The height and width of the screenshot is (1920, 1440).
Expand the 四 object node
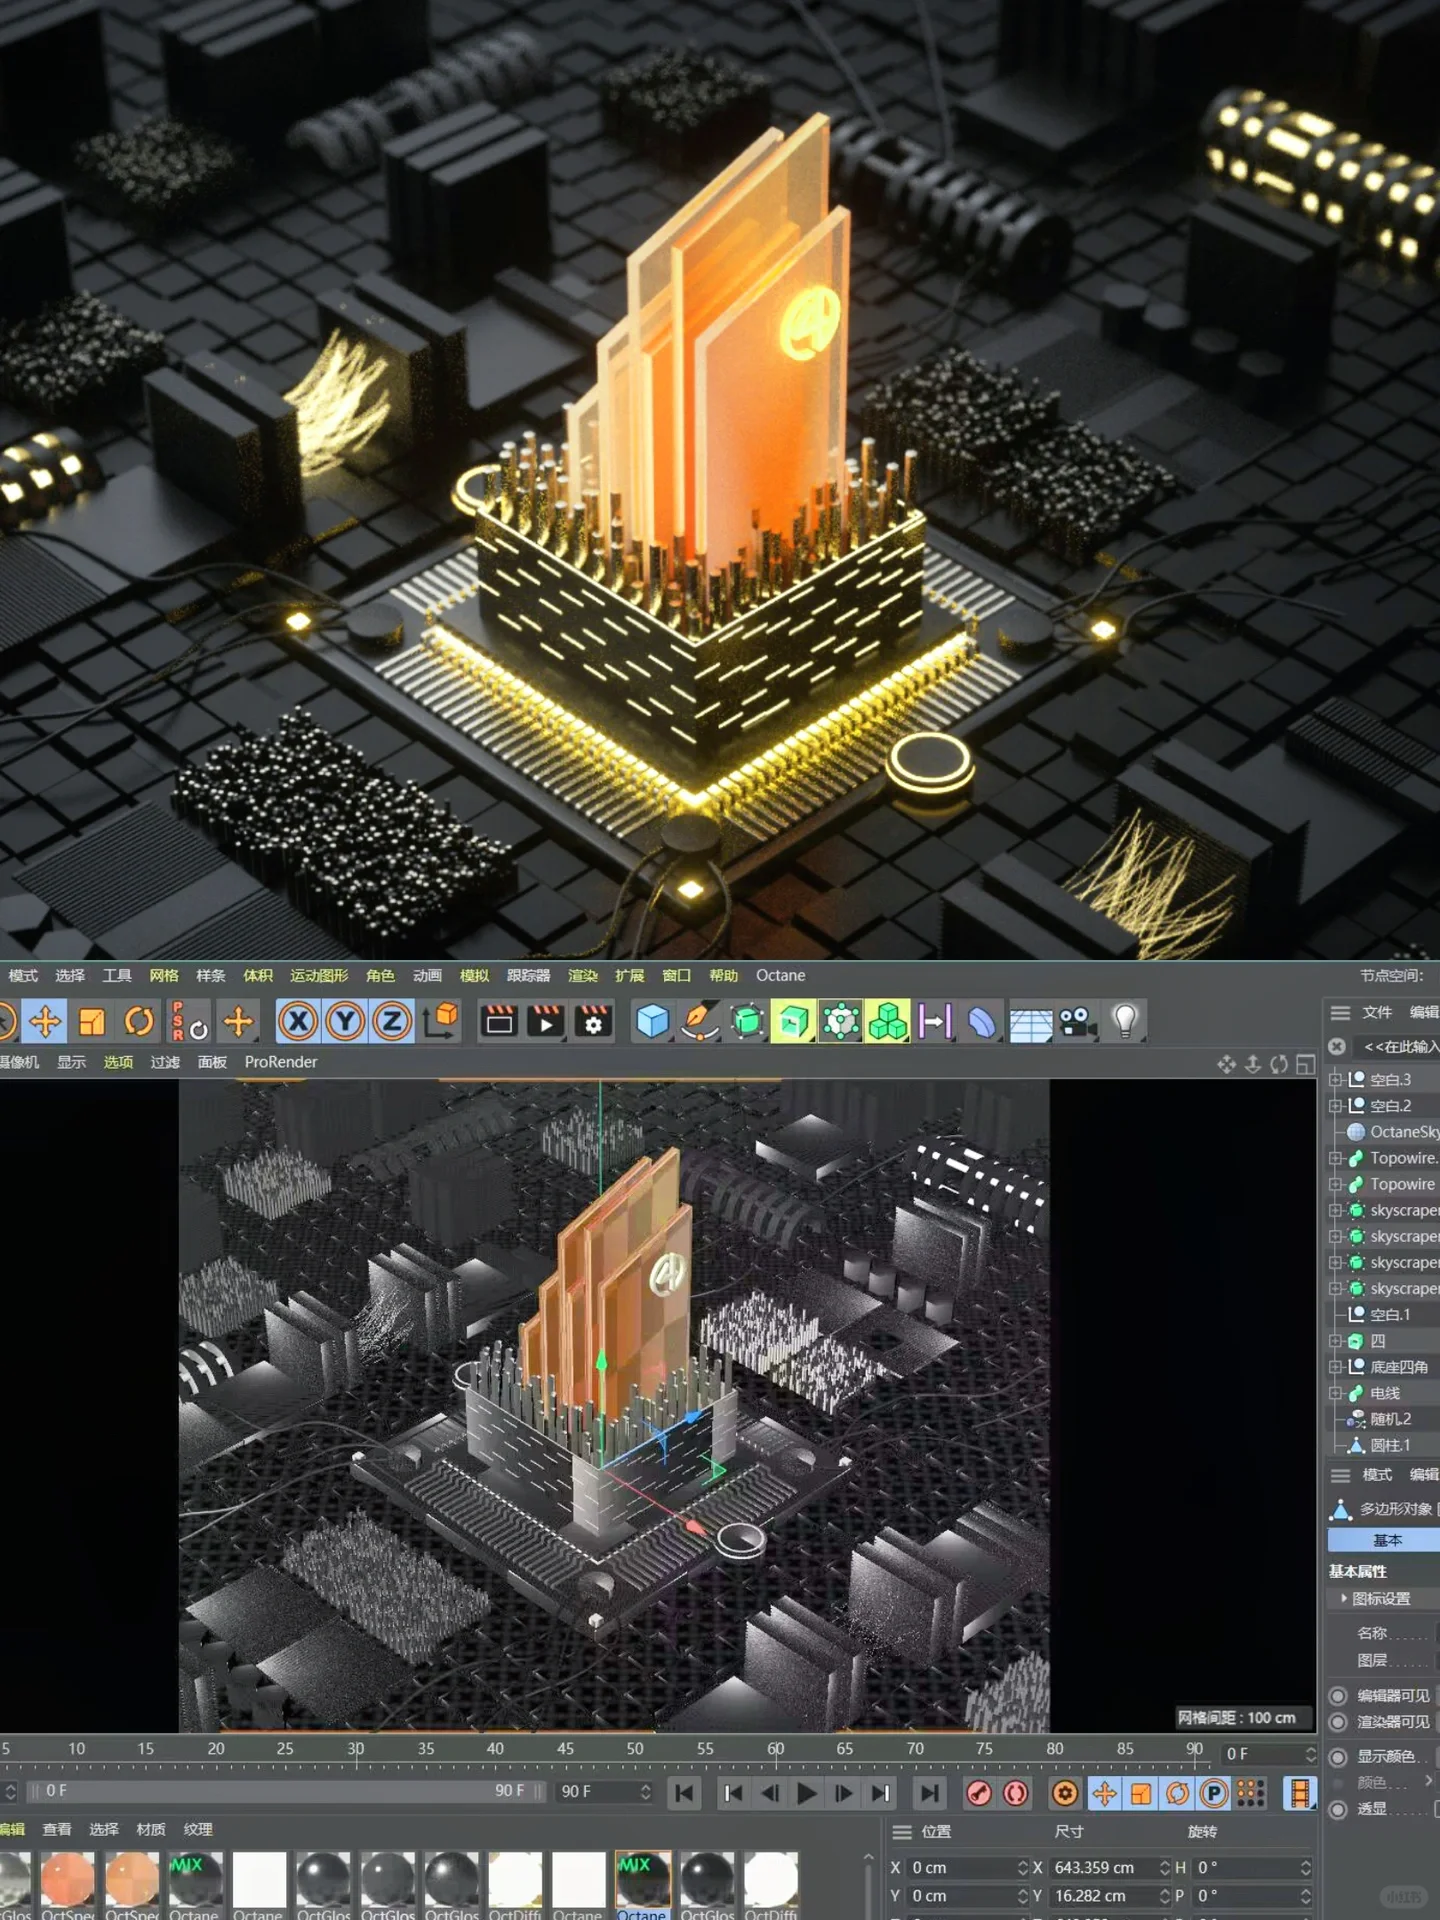tap(1335, 1341)
